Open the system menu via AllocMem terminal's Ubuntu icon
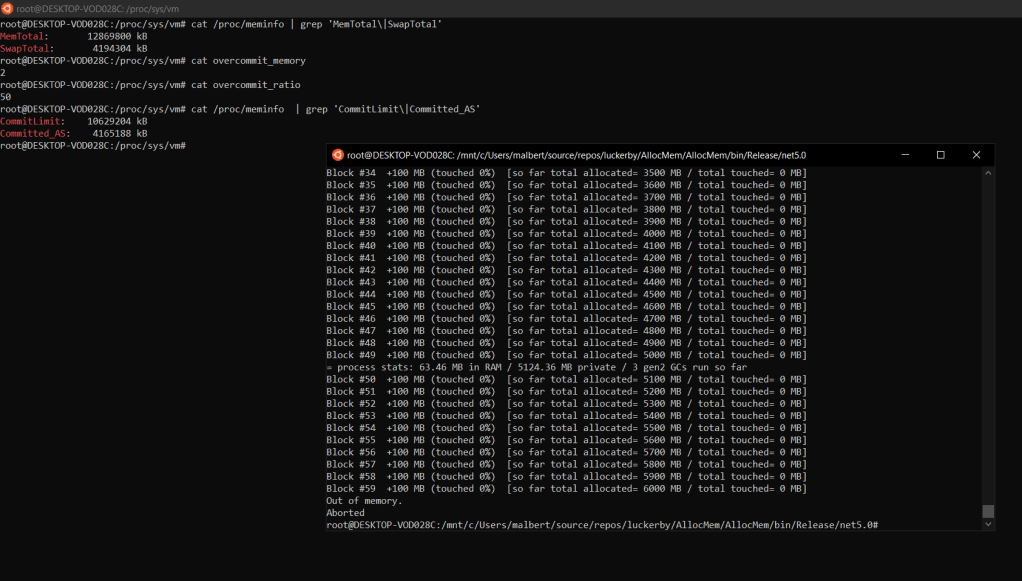This screenshot has width=1022, height=581. 338,155
